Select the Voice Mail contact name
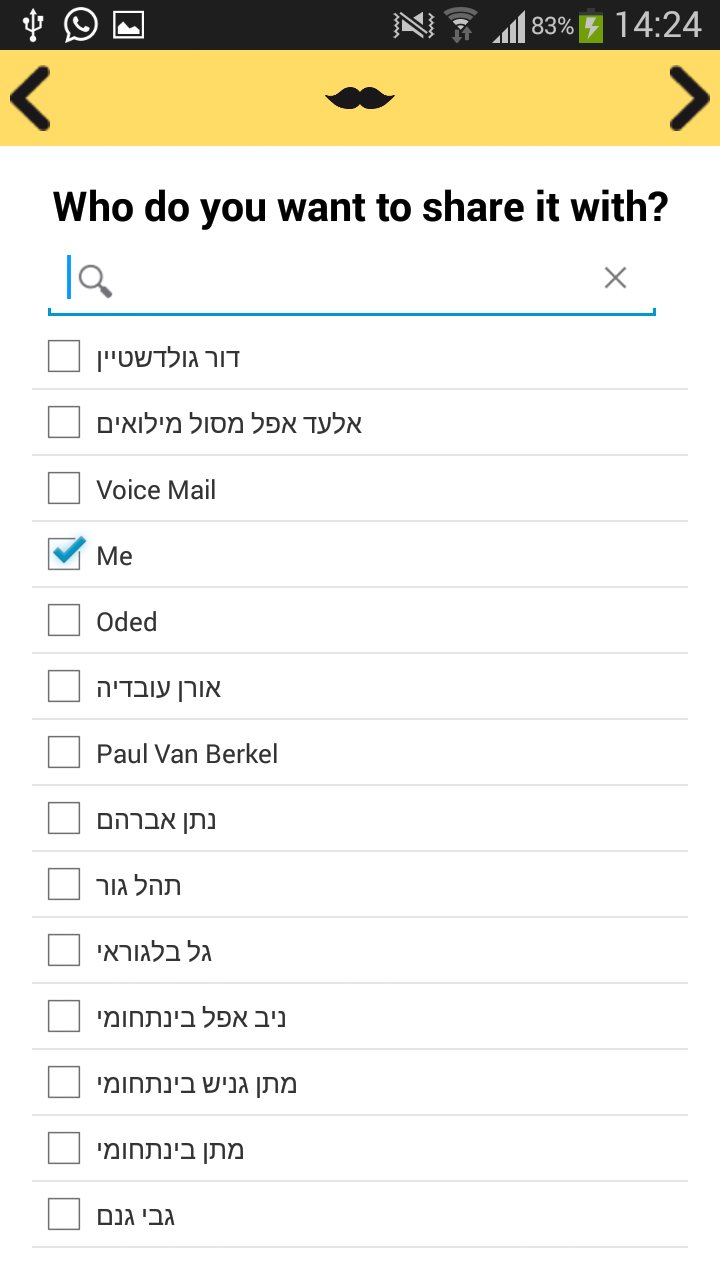 pos(156,490)
